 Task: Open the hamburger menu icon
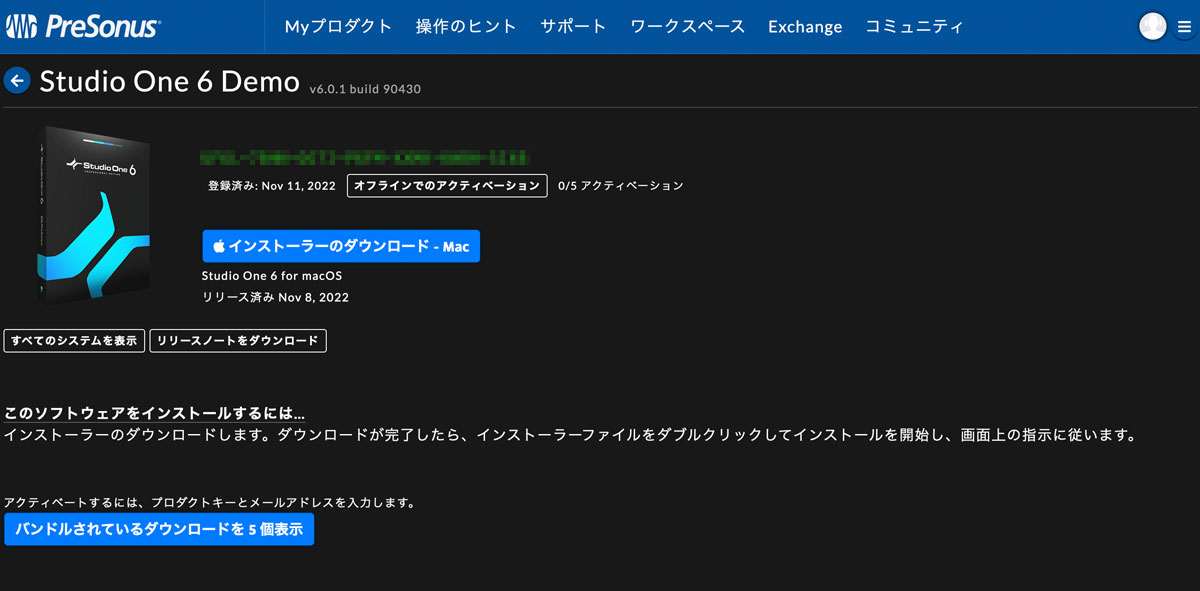pyautogui.click(x=1184, y=27)
